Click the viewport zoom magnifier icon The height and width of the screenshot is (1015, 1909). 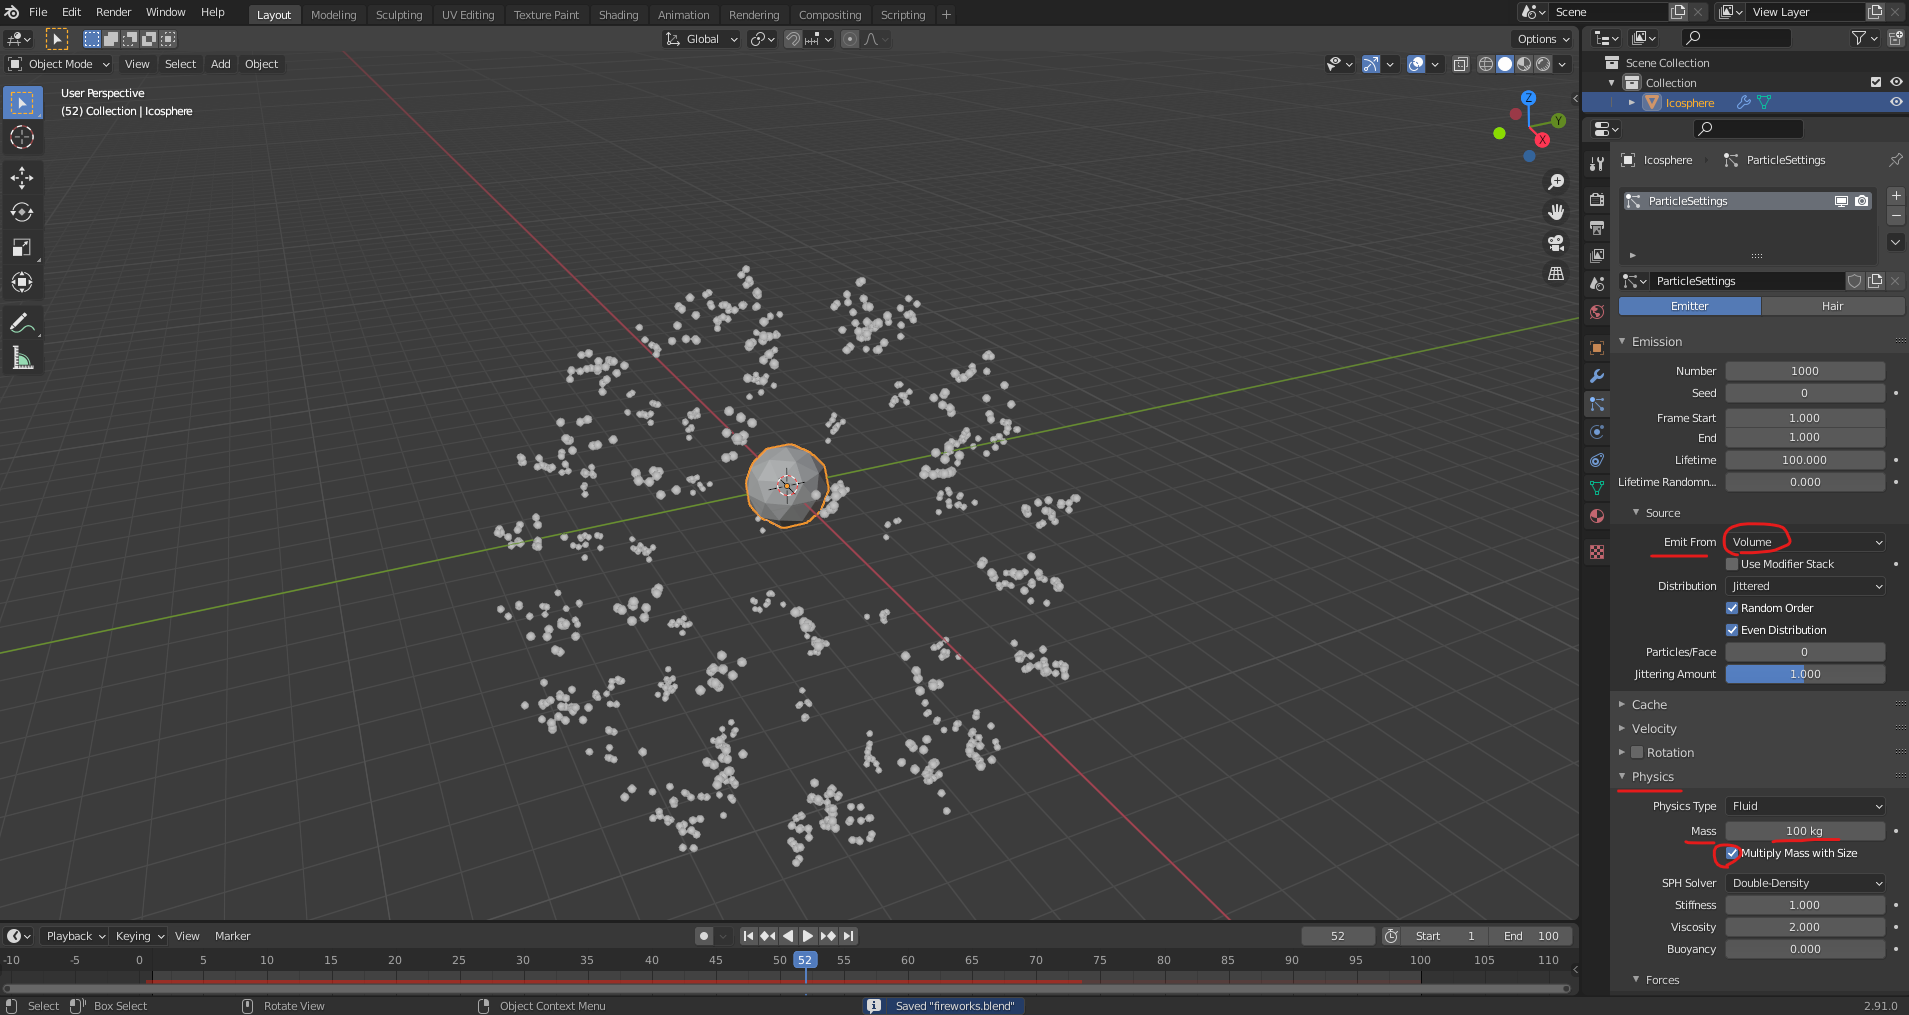1556,182
